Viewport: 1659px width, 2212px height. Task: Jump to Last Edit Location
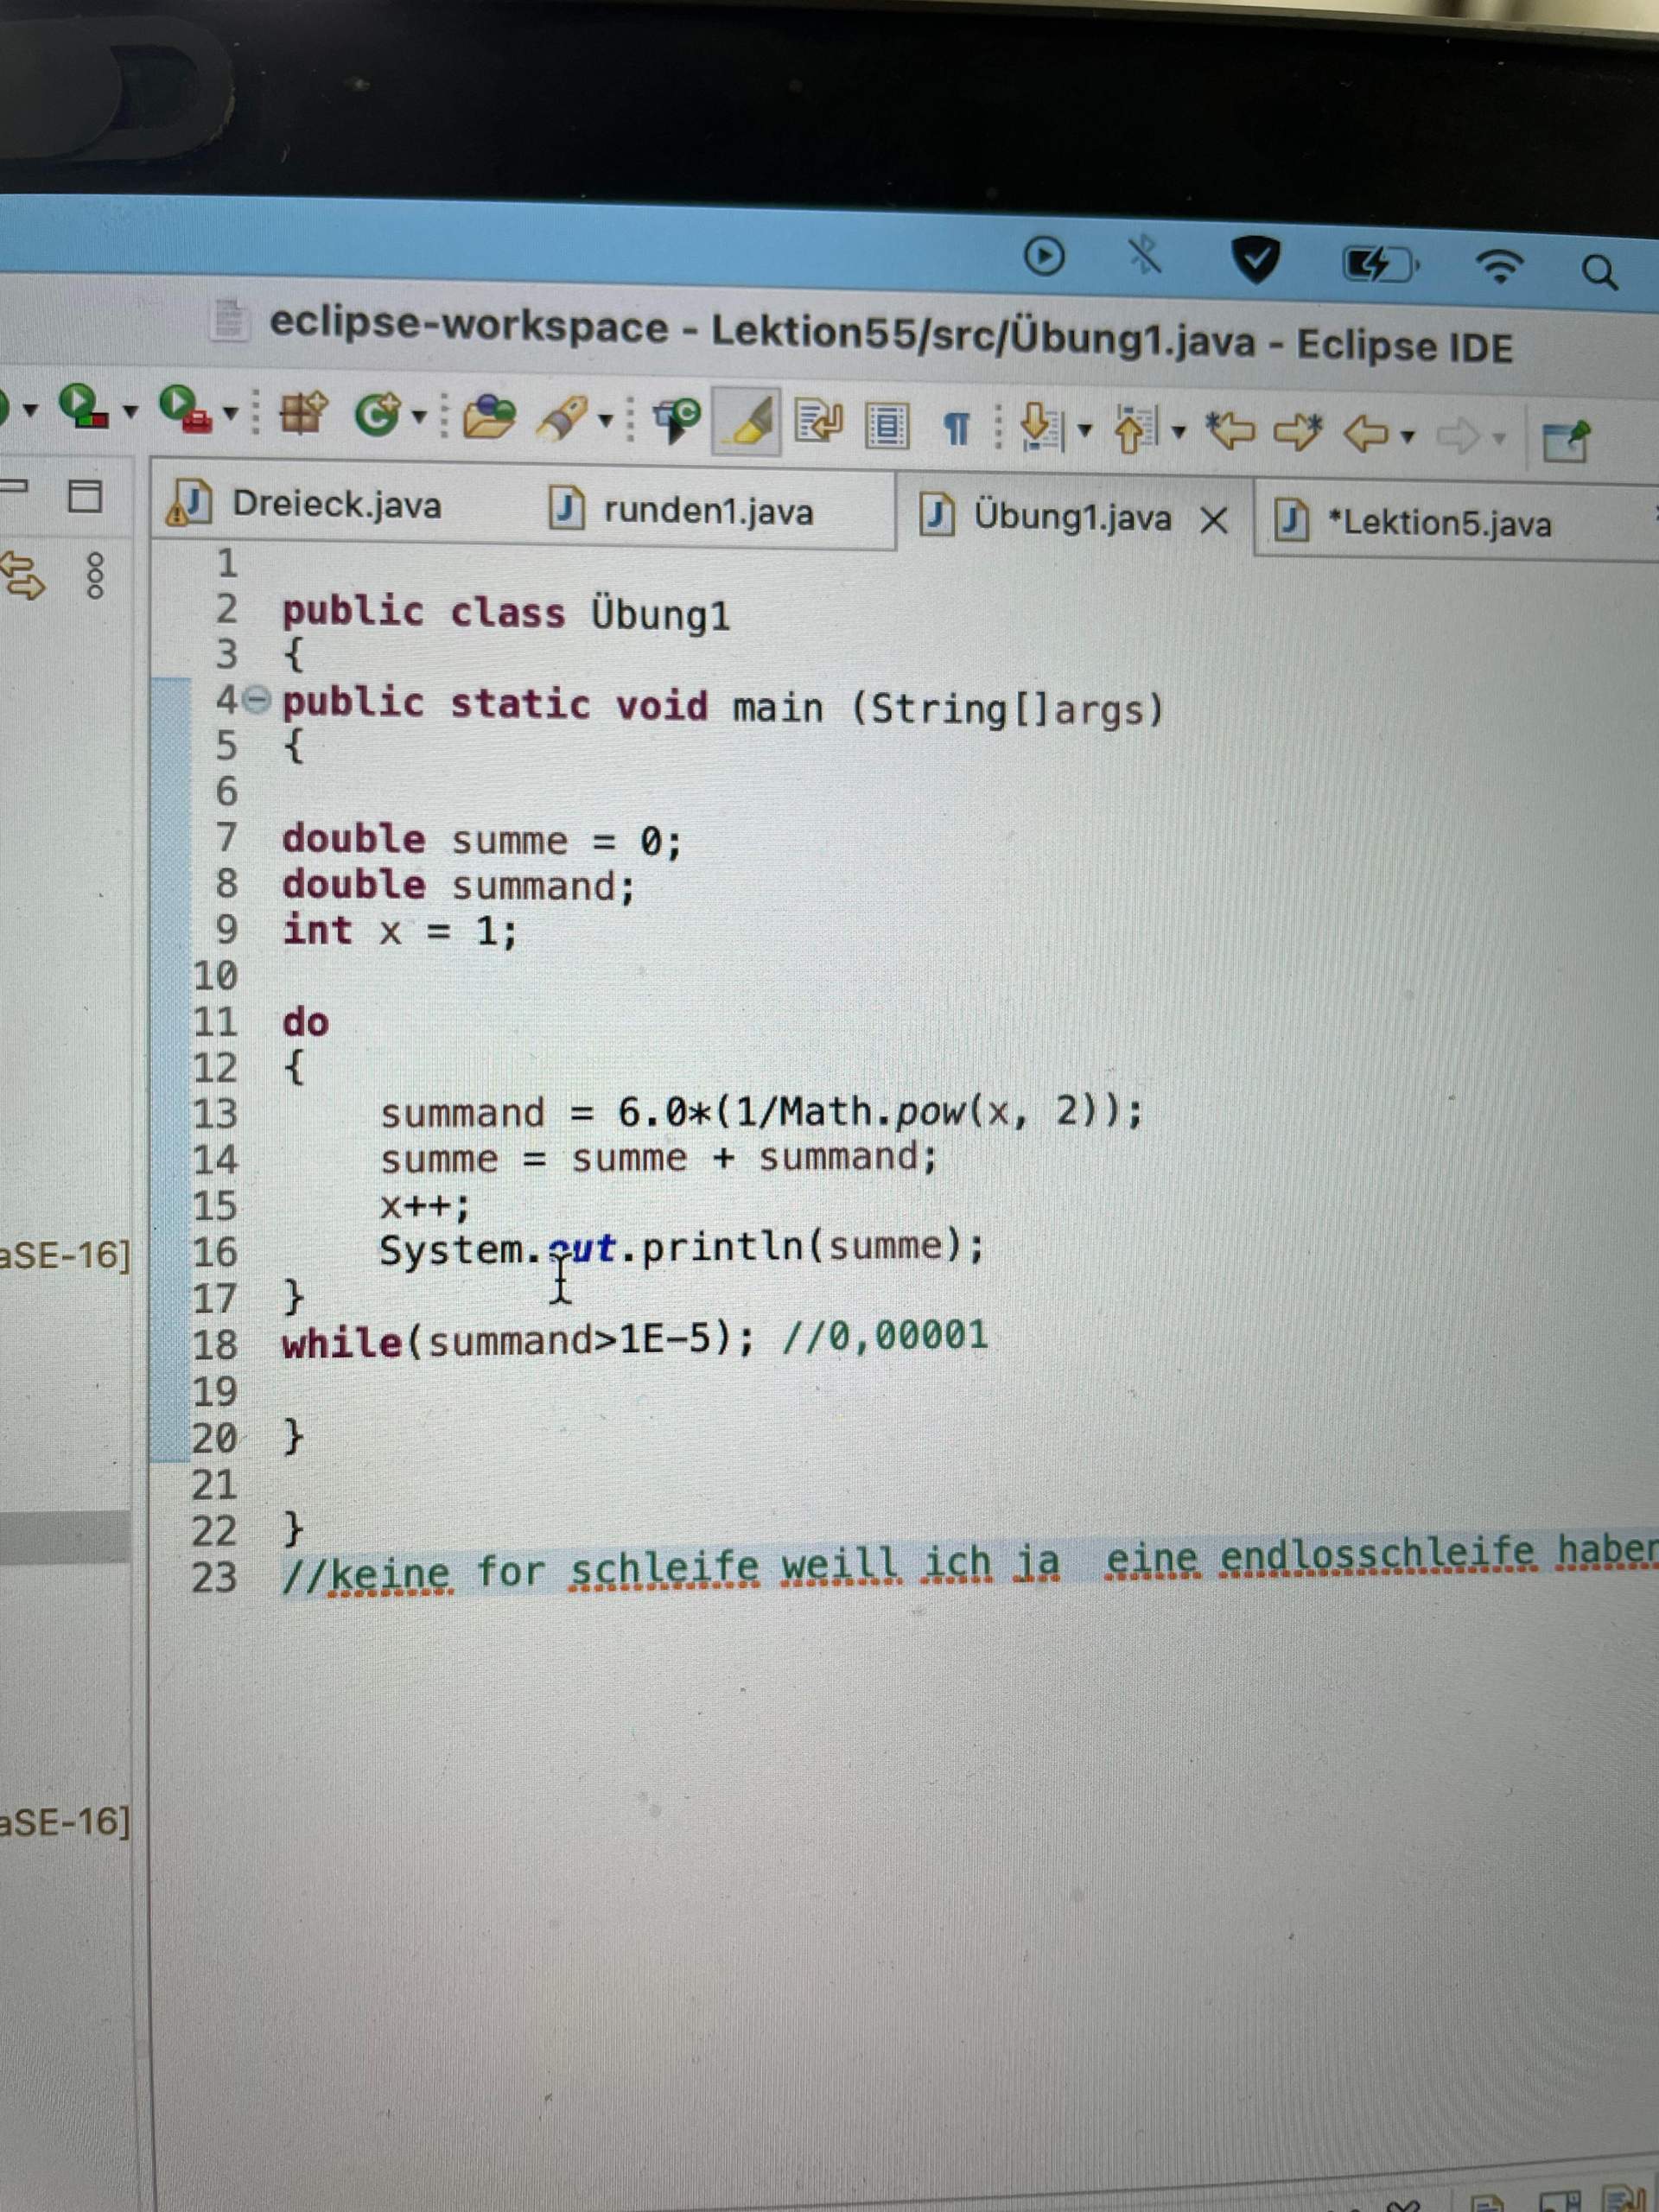(x=1230, y=431)
